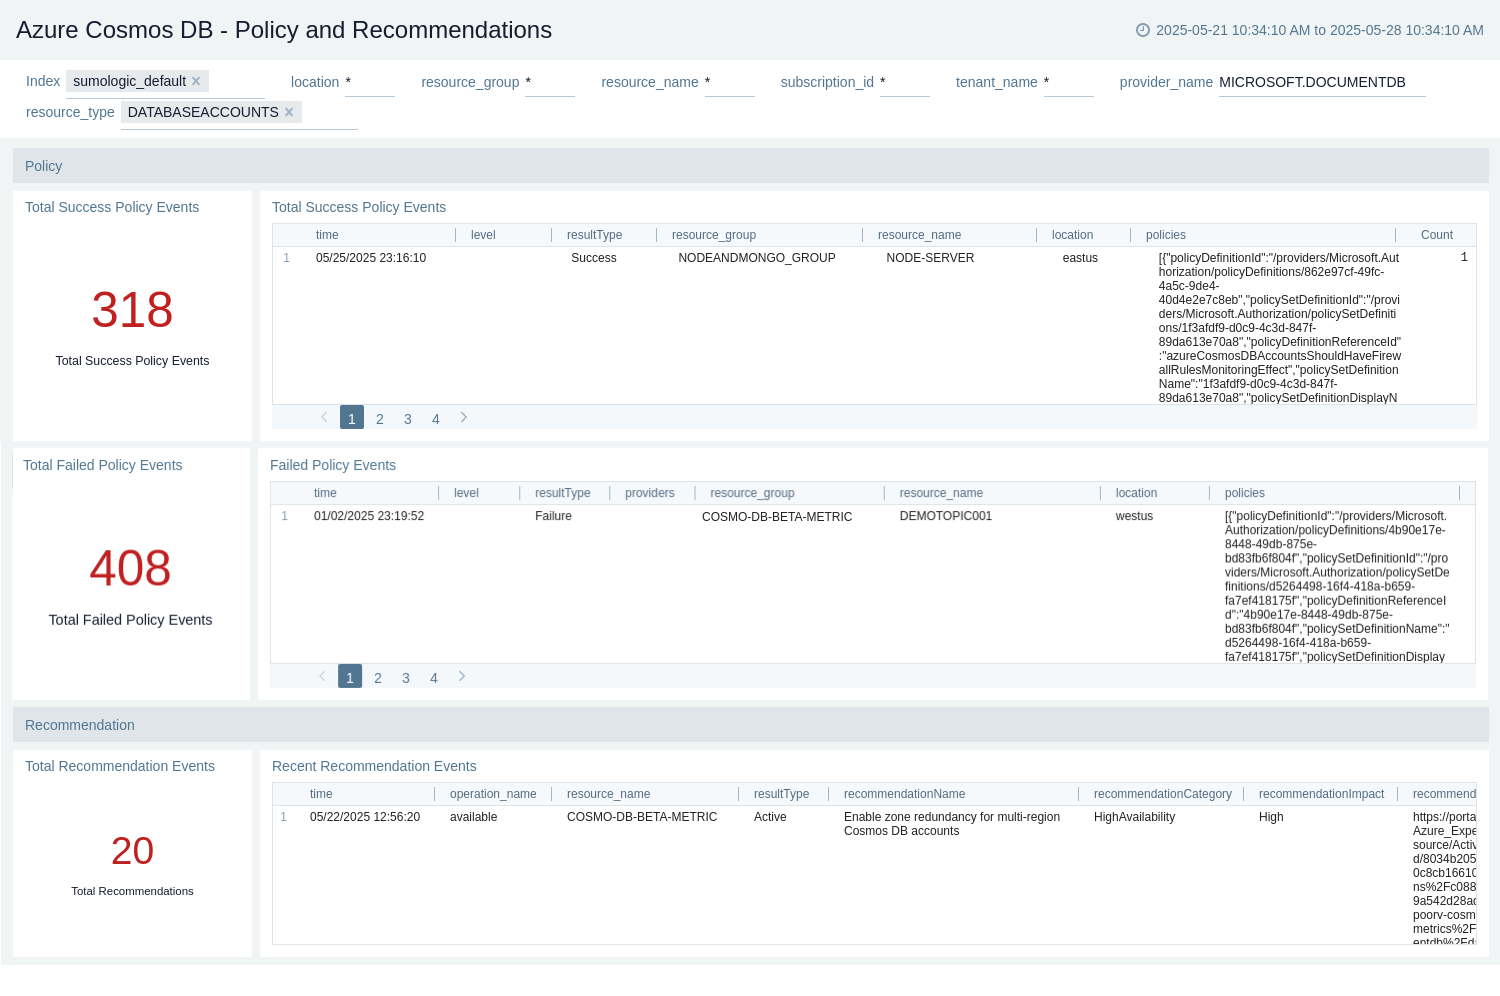Screen dimensions: 1500x996
Task: Click the clock icon beside the time range
Action: [1143, 30]
